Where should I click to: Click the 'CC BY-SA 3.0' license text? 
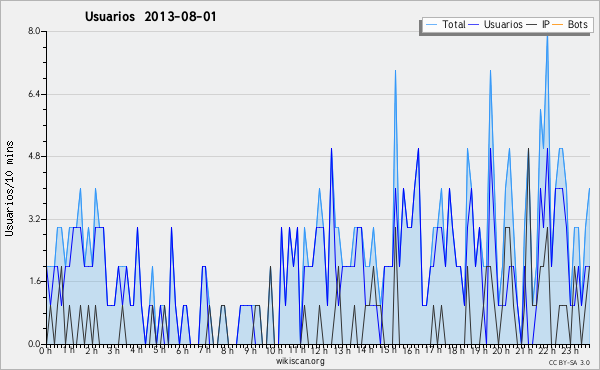click(569, 362)
